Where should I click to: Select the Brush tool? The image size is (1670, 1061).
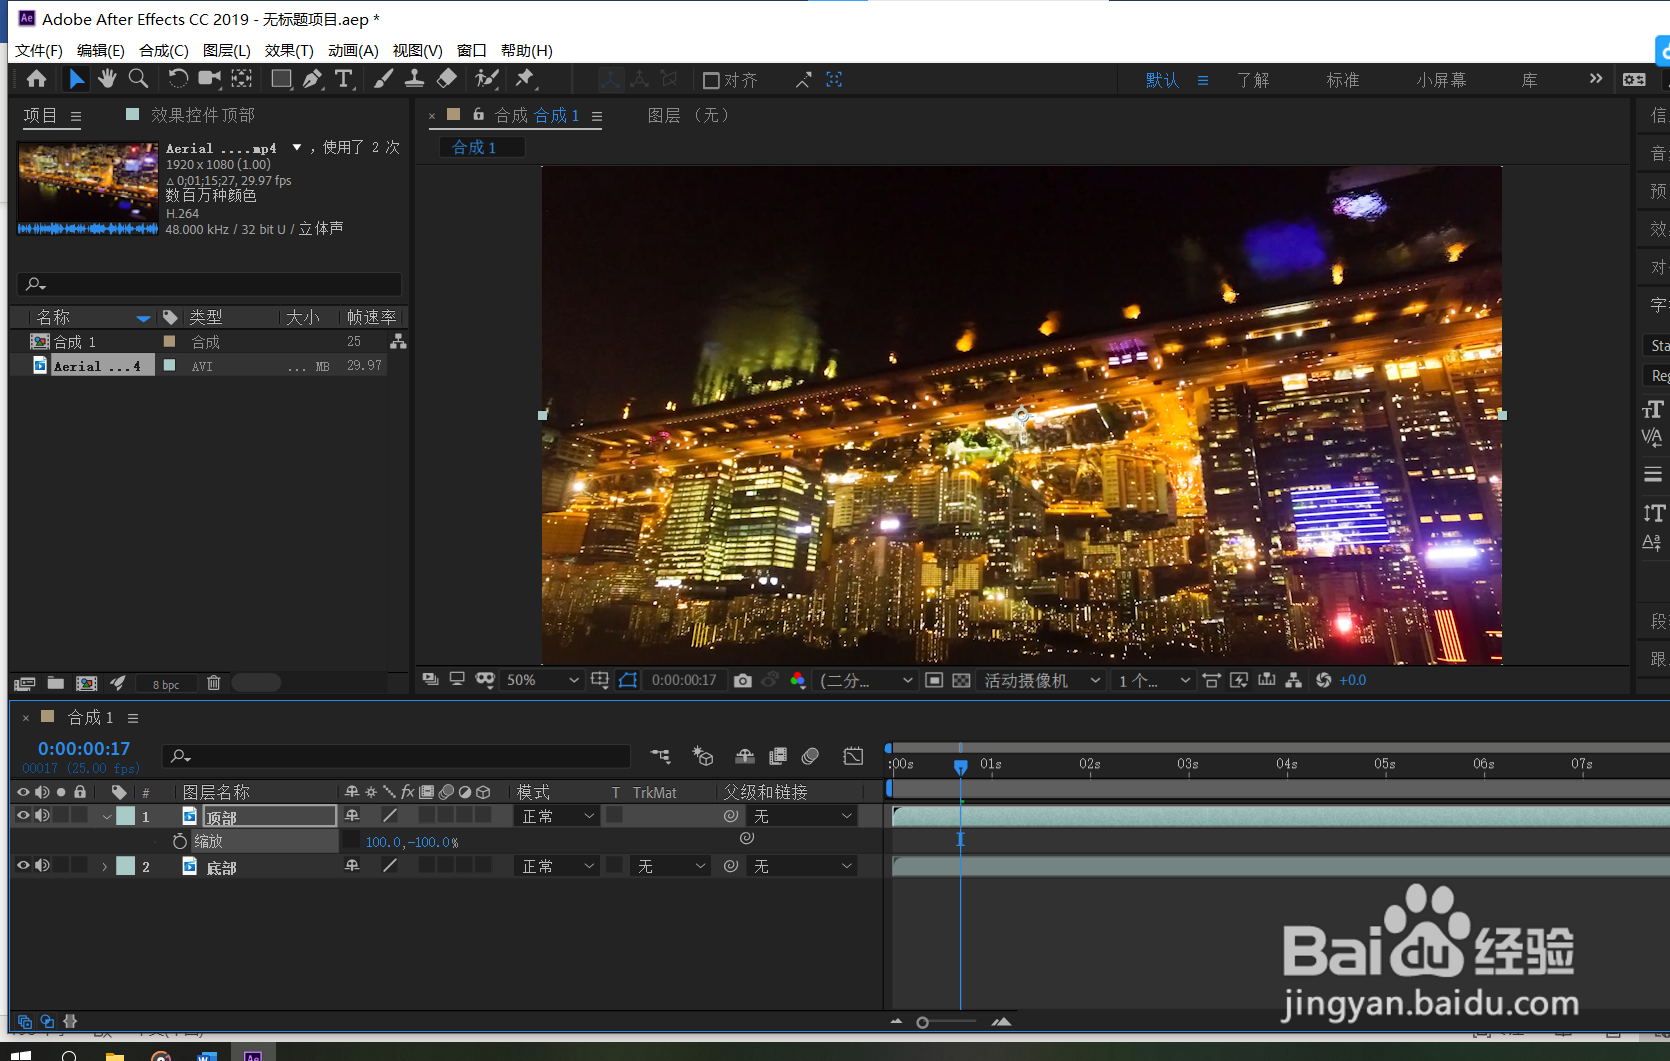pos(383,79)
